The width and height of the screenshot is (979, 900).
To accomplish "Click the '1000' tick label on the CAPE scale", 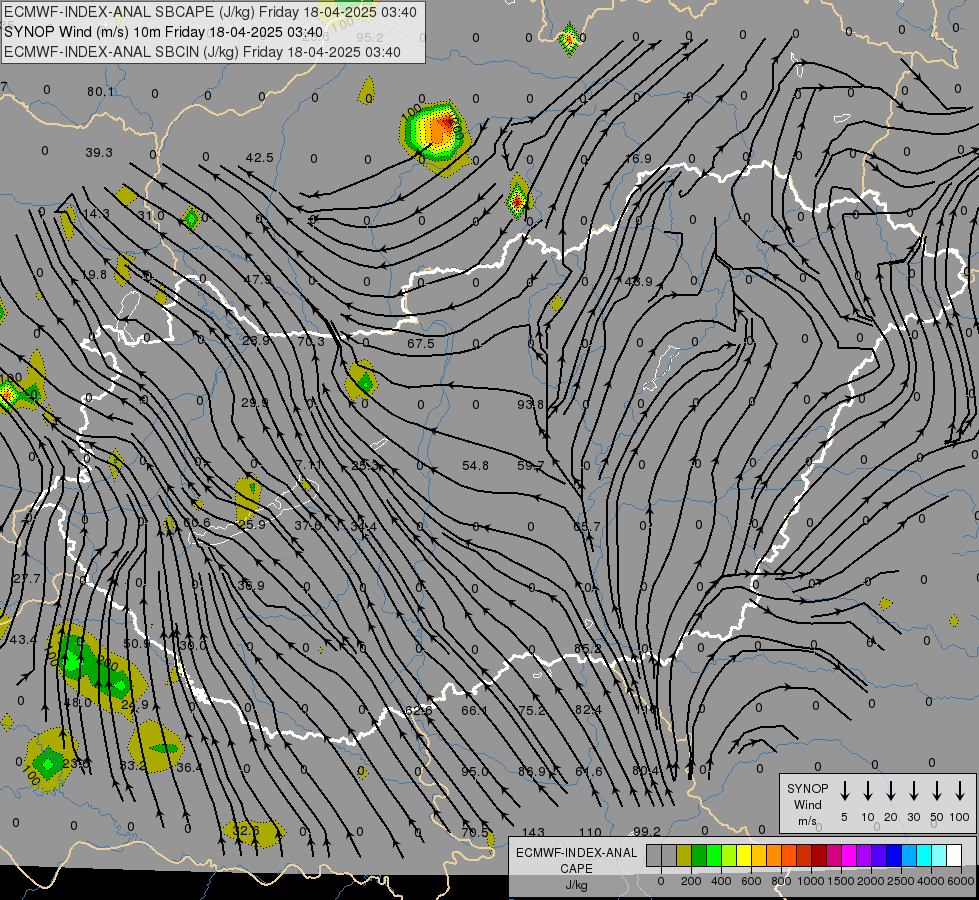I will coord(810,881).
